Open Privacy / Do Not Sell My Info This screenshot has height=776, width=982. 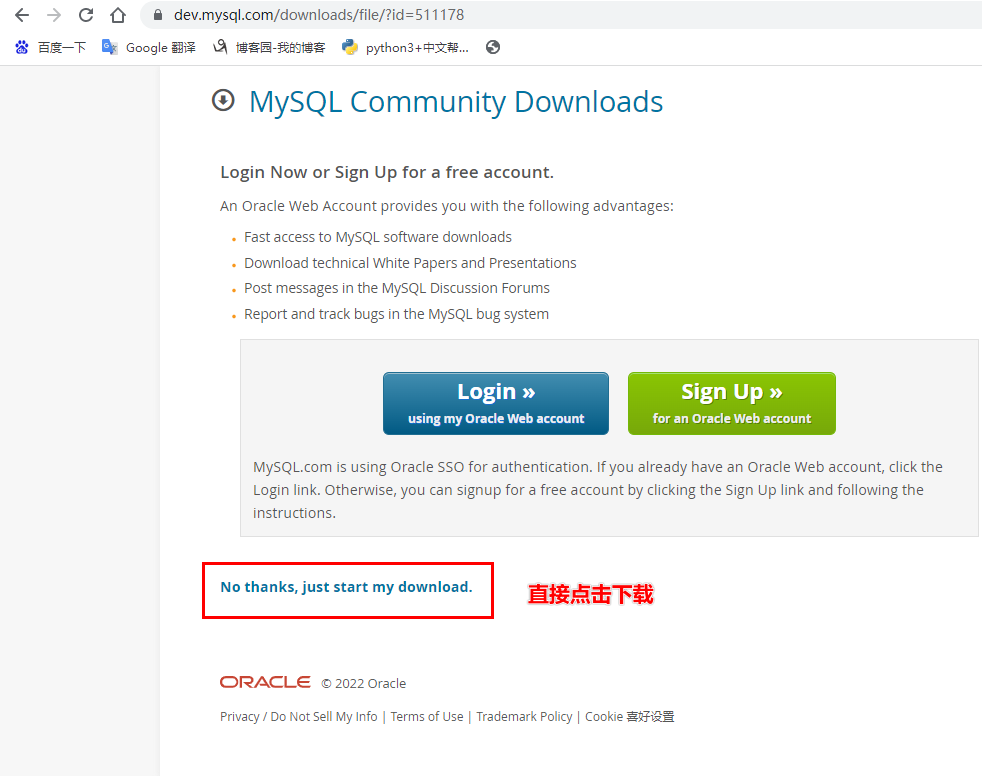tap(299, 717)
